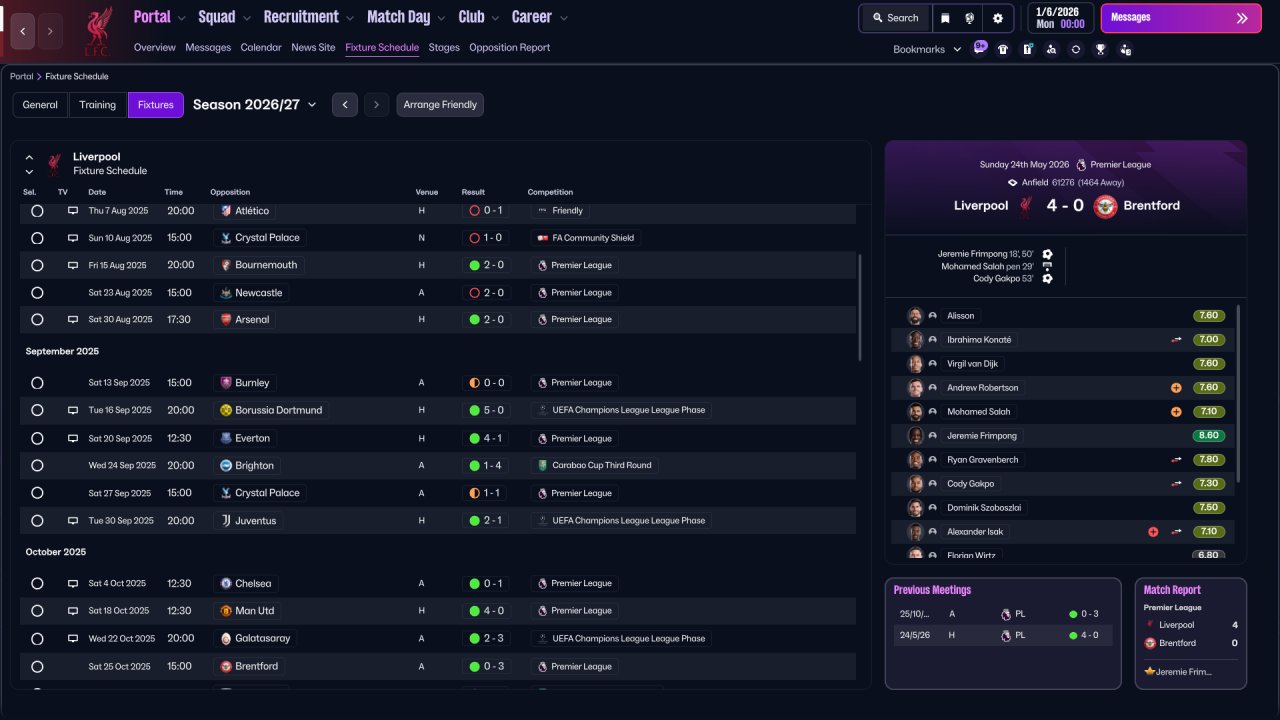Switch to the Training tab
The height and width of the screenshot is (720, 1280).
(98, 105)
